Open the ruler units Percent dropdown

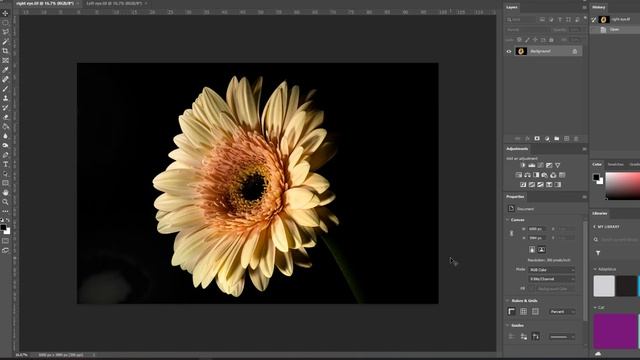click(x=562, y=312)
